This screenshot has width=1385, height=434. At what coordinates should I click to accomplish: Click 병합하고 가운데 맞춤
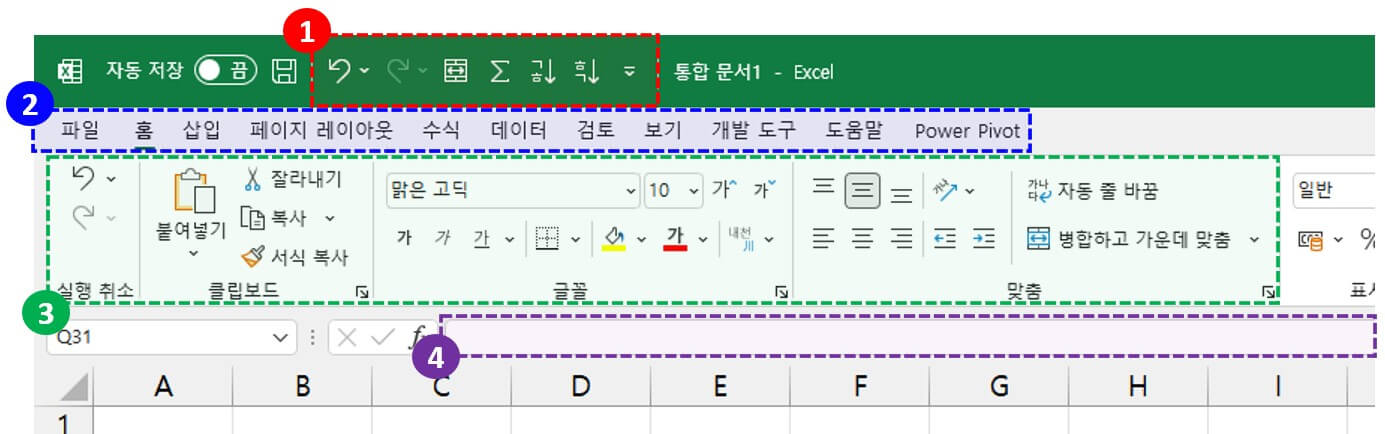[x=1130, y=239]
